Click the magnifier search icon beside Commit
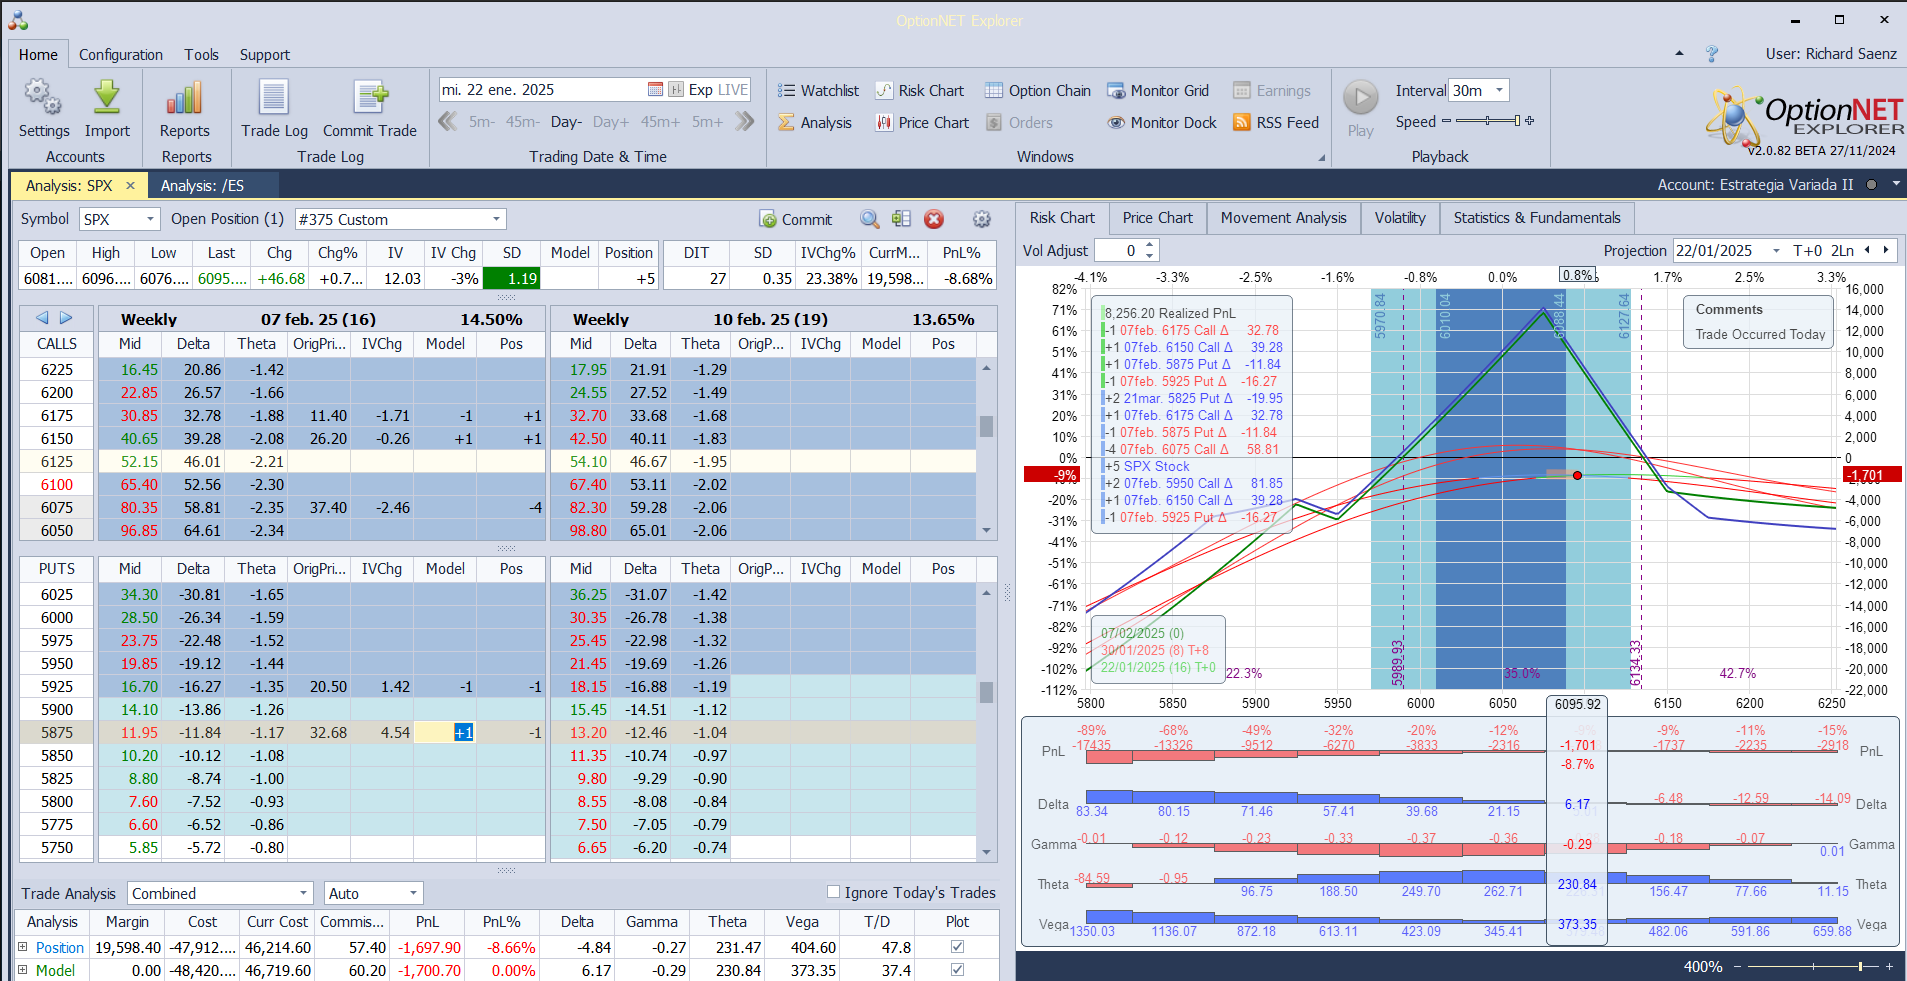The image size is (1907, 981). pos(870,219)
